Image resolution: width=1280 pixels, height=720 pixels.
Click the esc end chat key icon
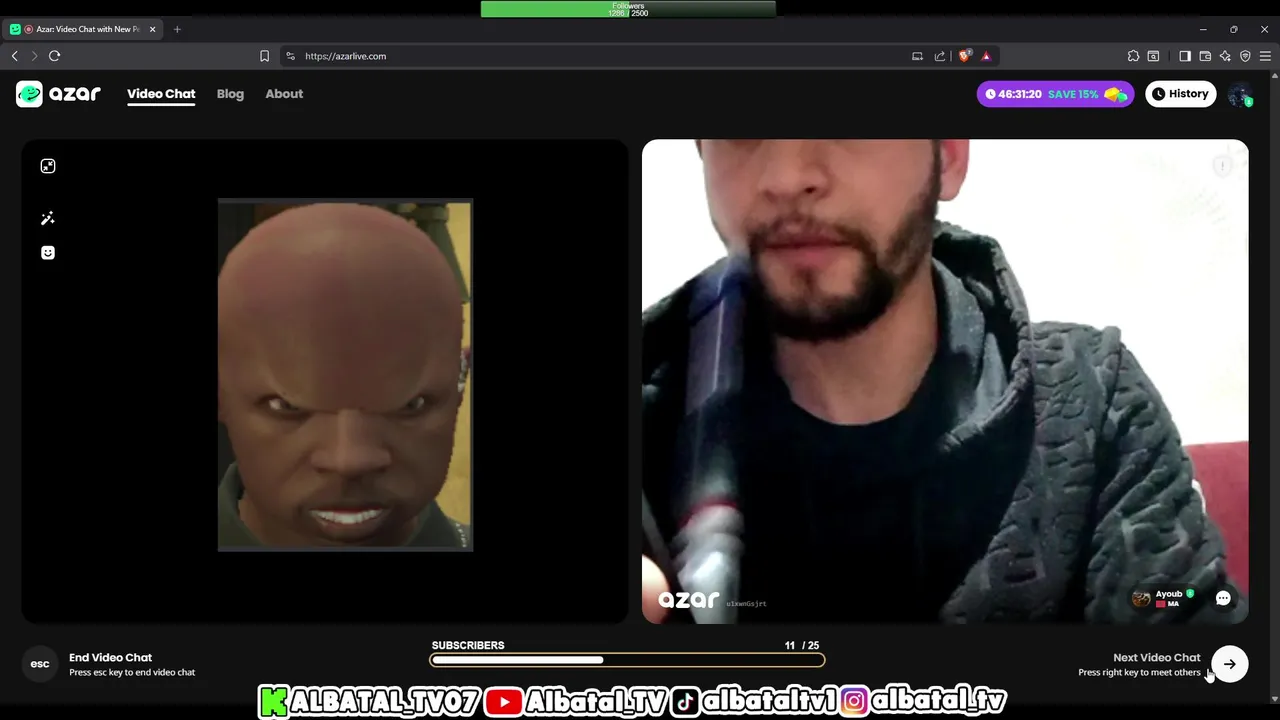(x=40, y=664)
